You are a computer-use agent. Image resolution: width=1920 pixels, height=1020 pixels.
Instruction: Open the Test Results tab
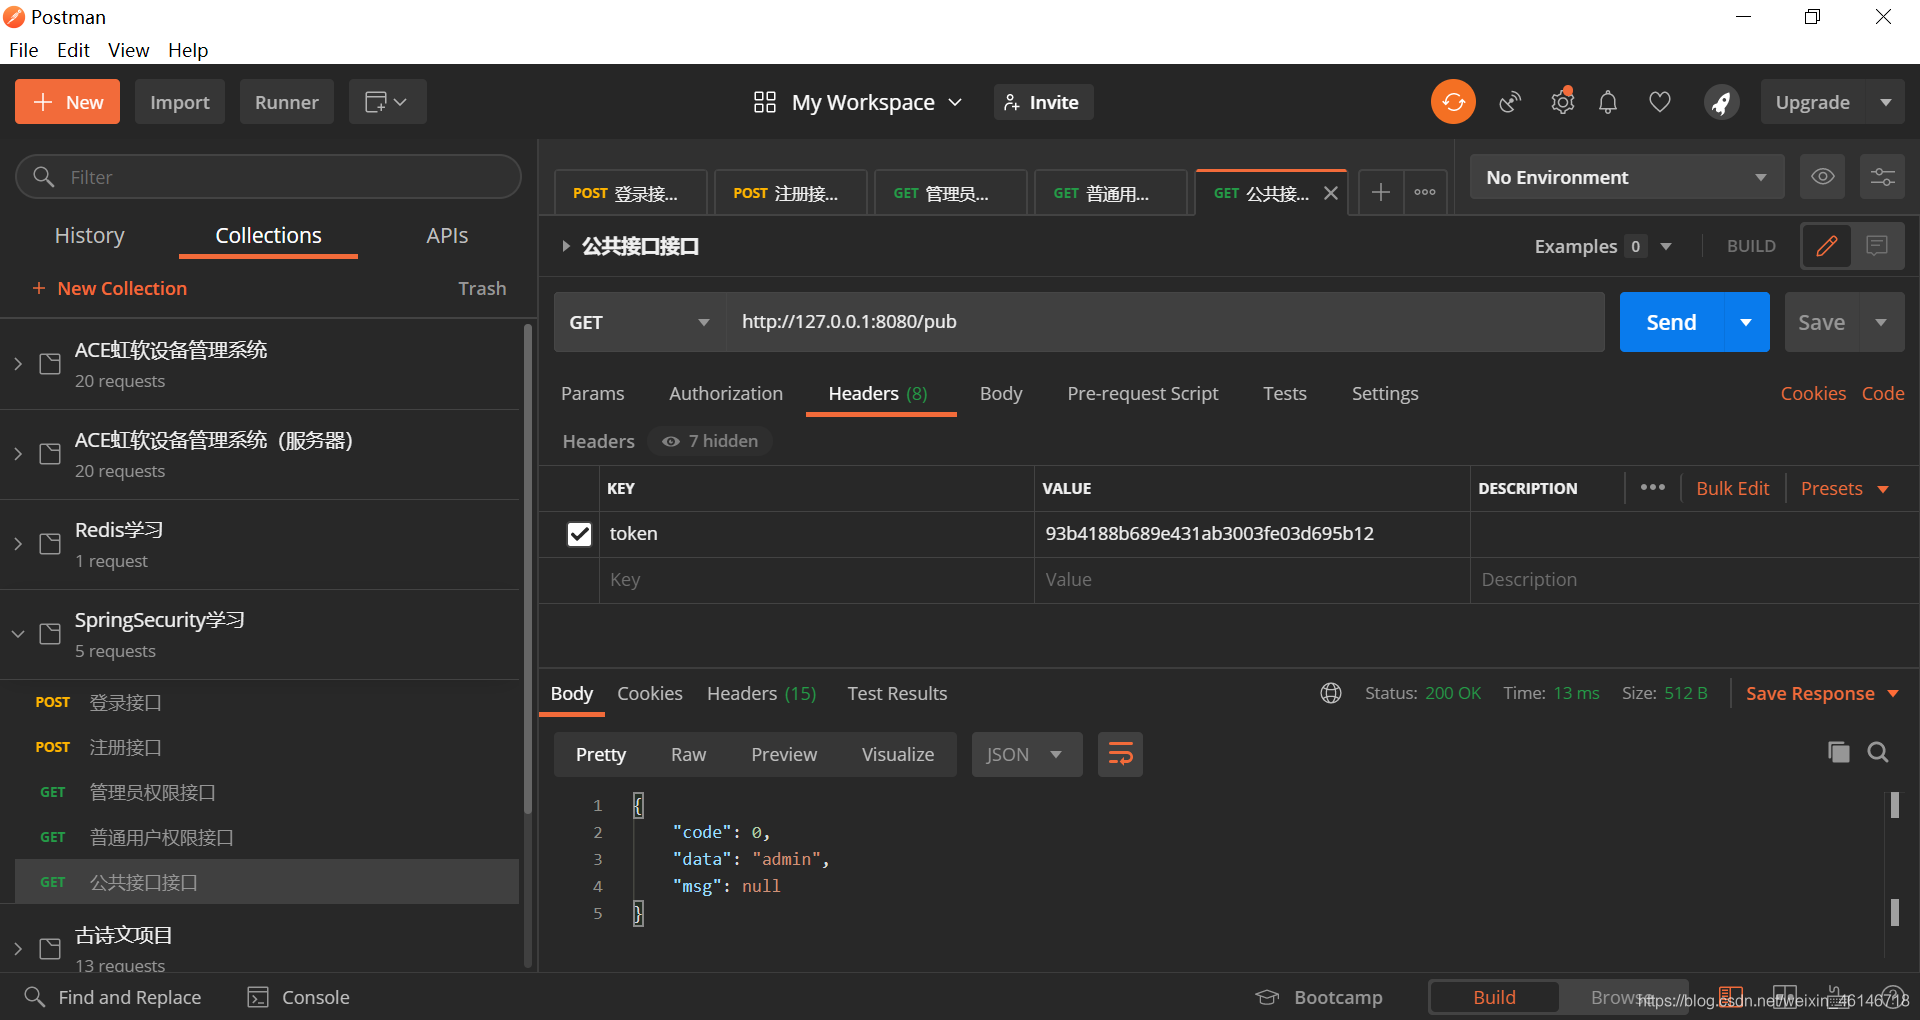click(897, 693)
